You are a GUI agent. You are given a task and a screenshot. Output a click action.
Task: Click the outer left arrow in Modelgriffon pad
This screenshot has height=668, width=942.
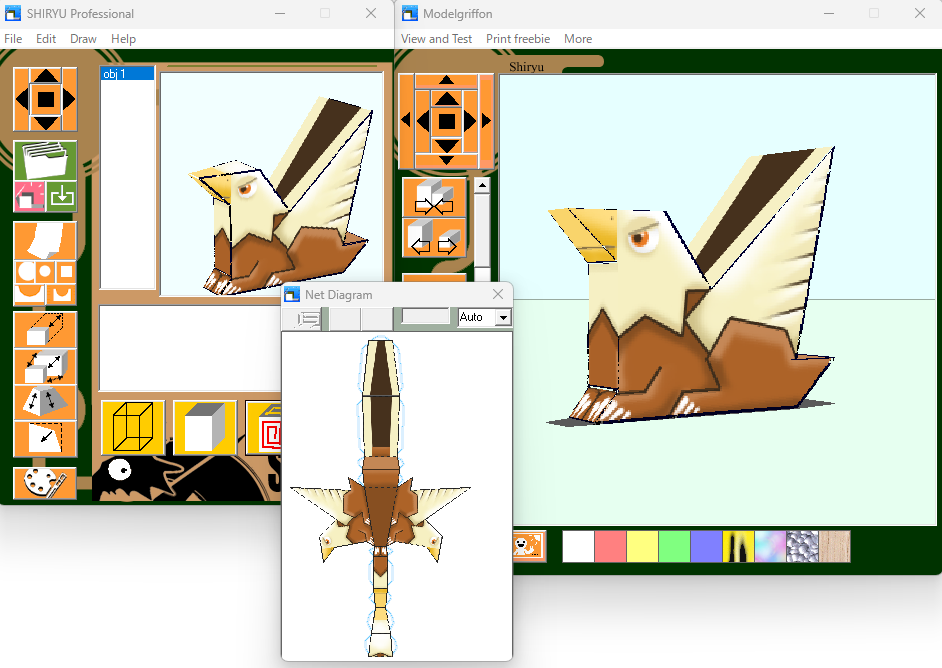[x=406, y=121]
